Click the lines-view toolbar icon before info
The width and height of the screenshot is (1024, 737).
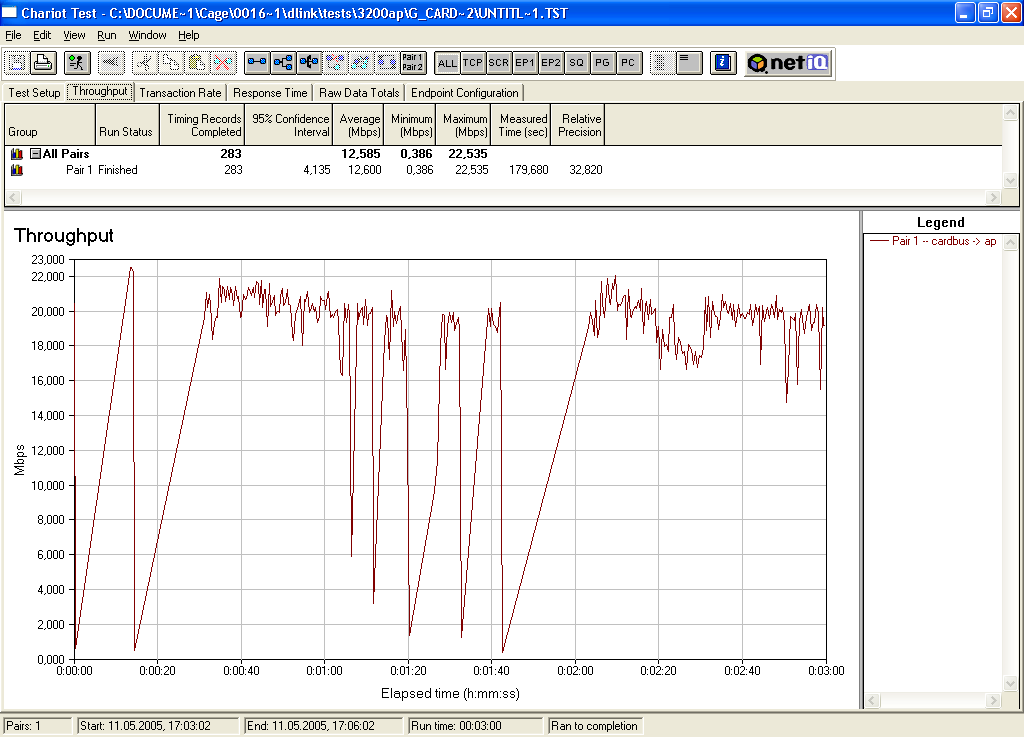point(689,63)
